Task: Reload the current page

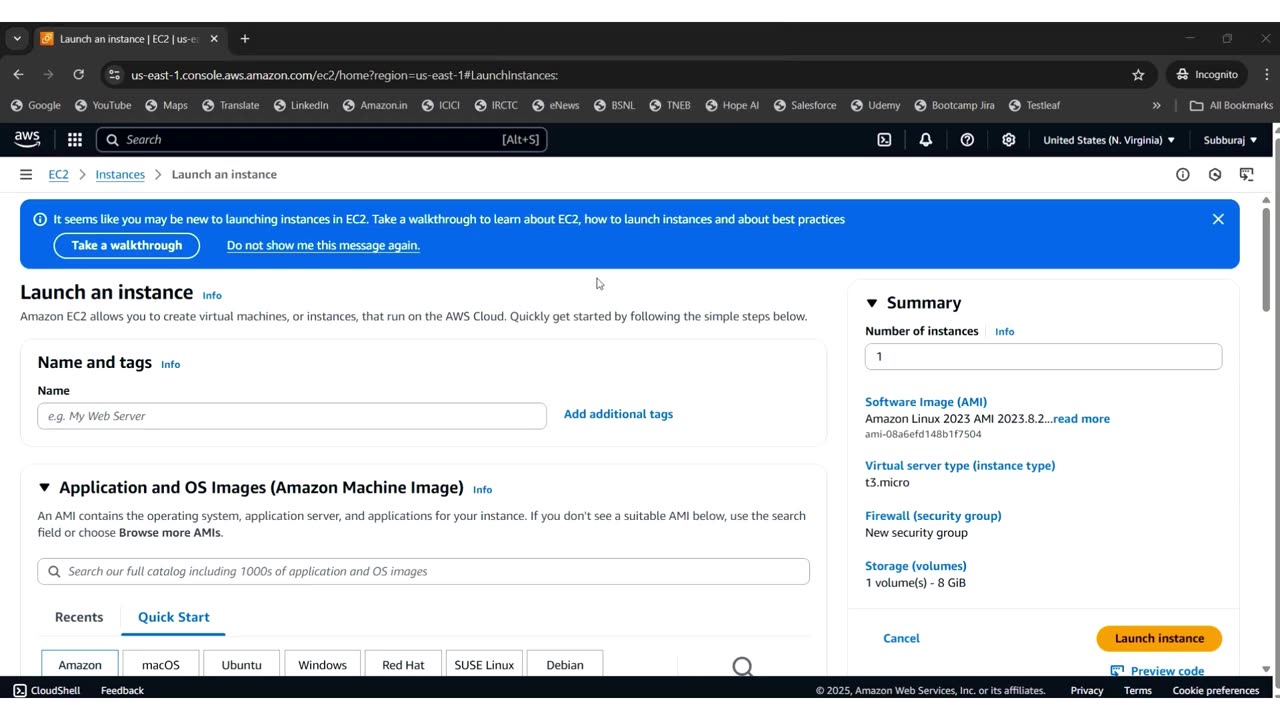Action: point(79,74)
